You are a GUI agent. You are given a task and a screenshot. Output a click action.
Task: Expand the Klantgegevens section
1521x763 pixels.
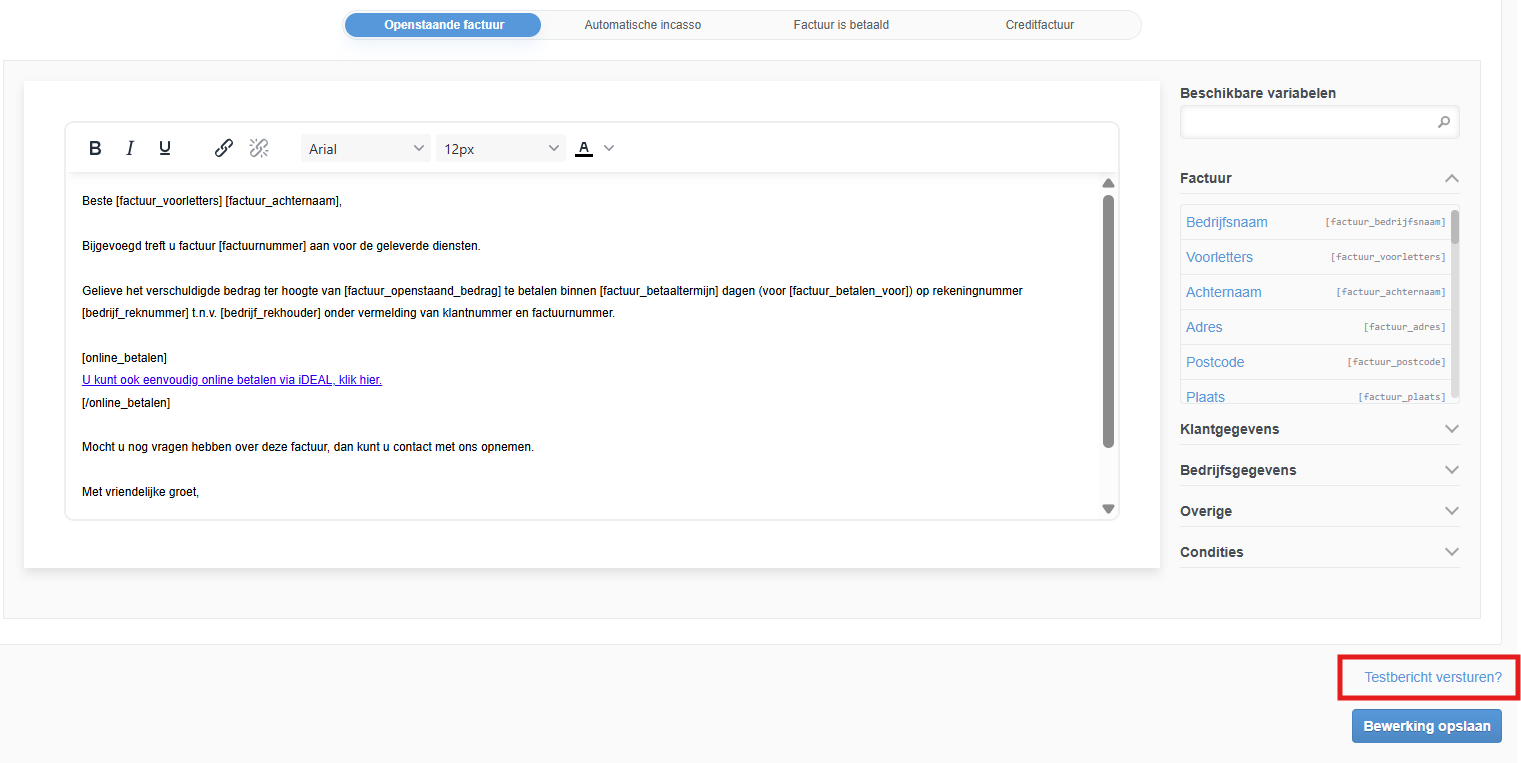1451,429
